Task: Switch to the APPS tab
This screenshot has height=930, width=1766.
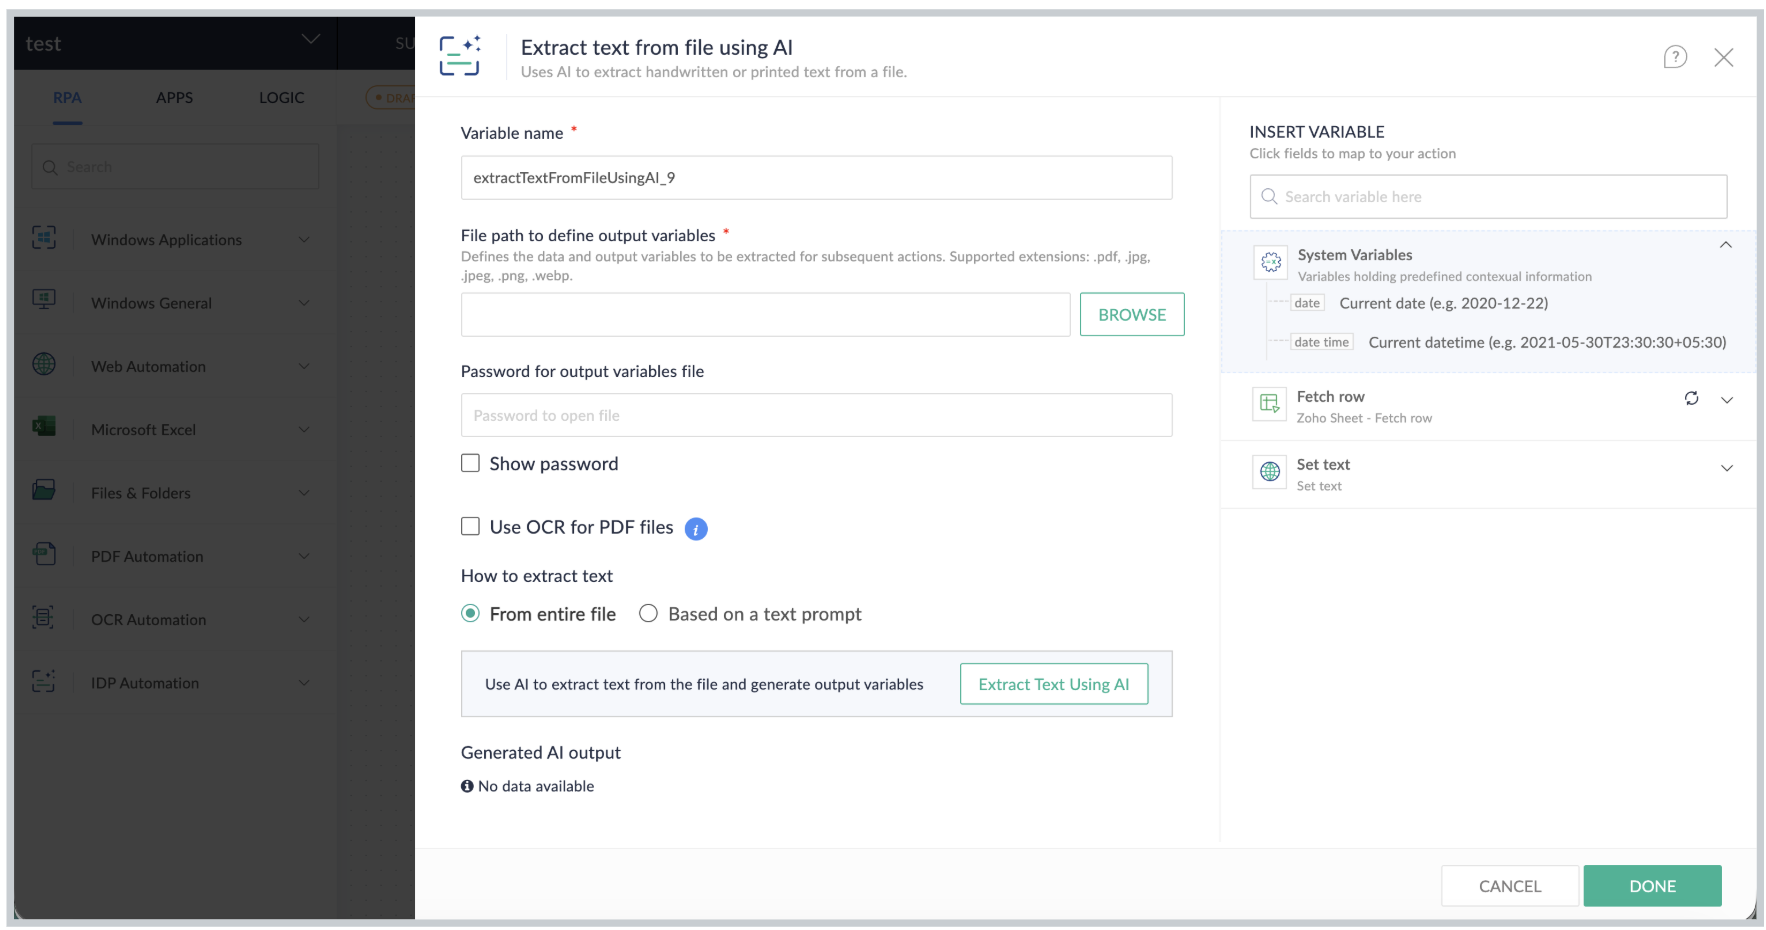Action: pyautogui.click(x=174, y=98)
